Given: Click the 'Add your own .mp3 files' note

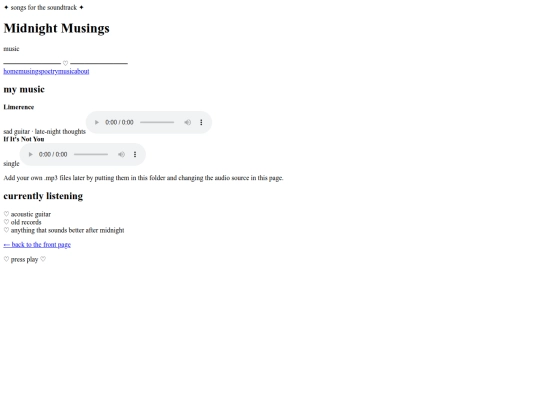Looking at the screenshot, I should click(x=143, y=178).
